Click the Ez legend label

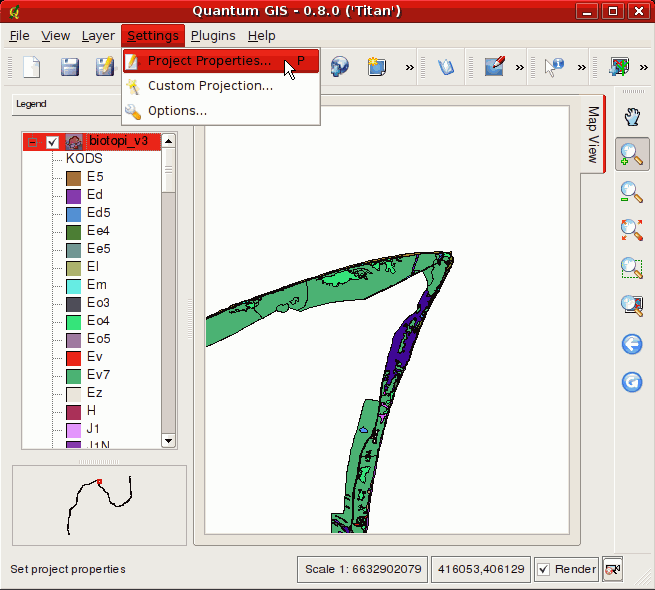coord(94,392)
